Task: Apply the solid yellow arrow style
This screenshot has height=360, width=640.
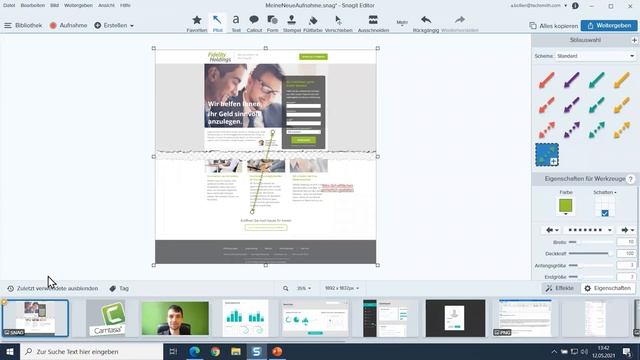Action: [621, 80]
